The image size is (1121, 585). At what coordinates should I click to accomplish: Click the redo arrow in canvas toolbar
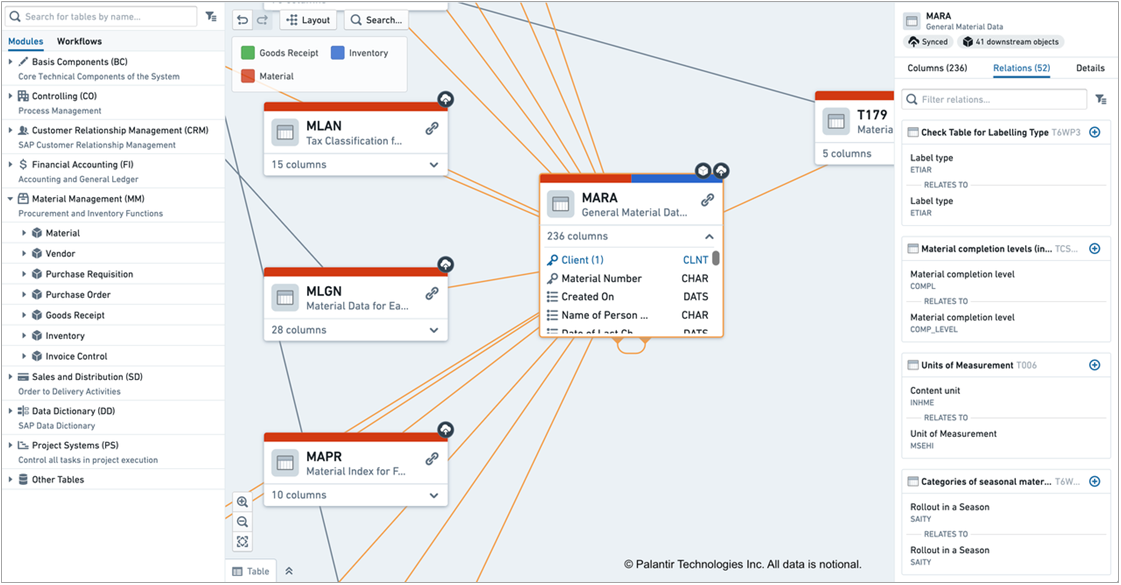(262, 20)
